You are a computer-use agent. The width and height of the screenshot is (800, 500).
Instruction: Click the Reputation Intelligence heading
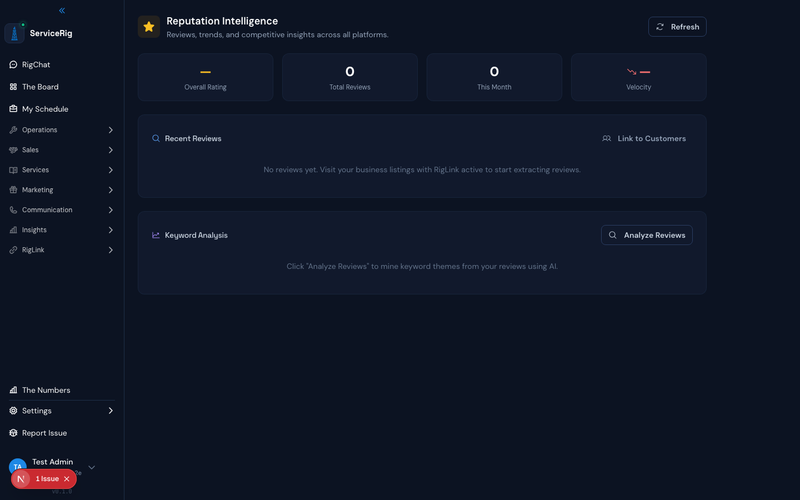click(222, 21)
